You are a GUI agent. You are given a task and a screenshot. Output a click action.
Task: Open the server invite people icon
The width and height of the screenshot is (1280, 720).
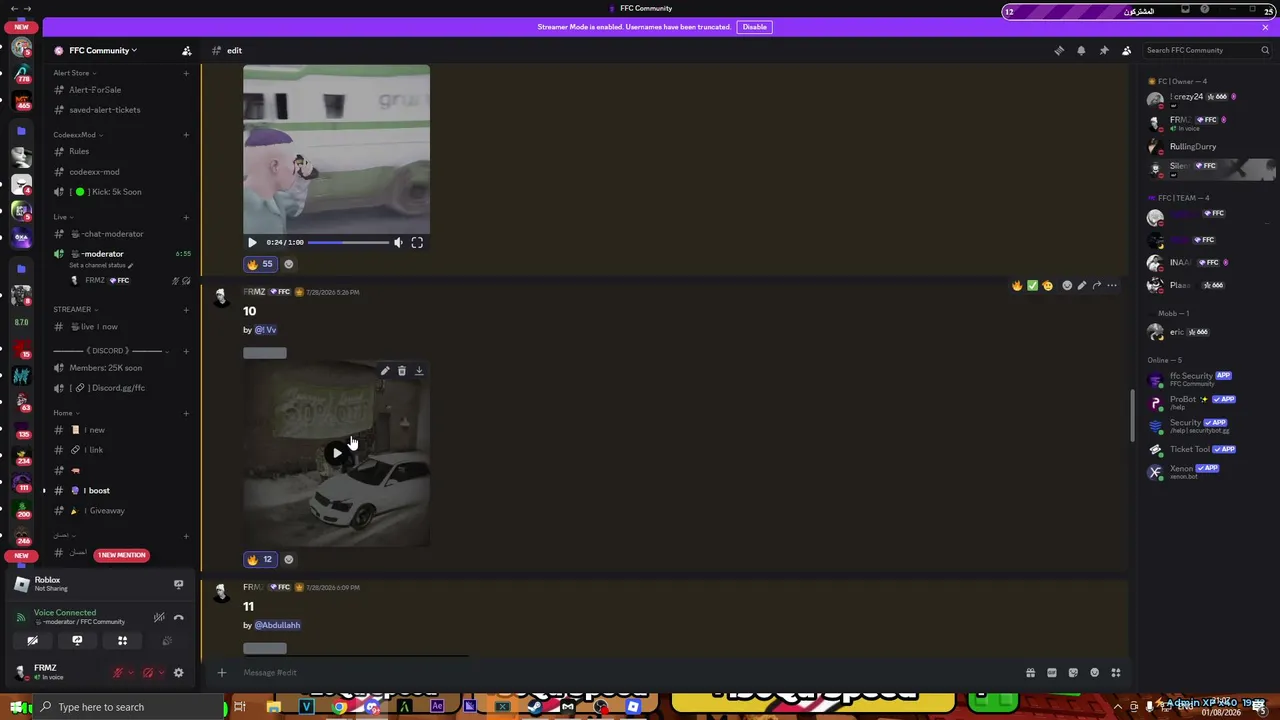pyautogui.click(x=186, y=50)
